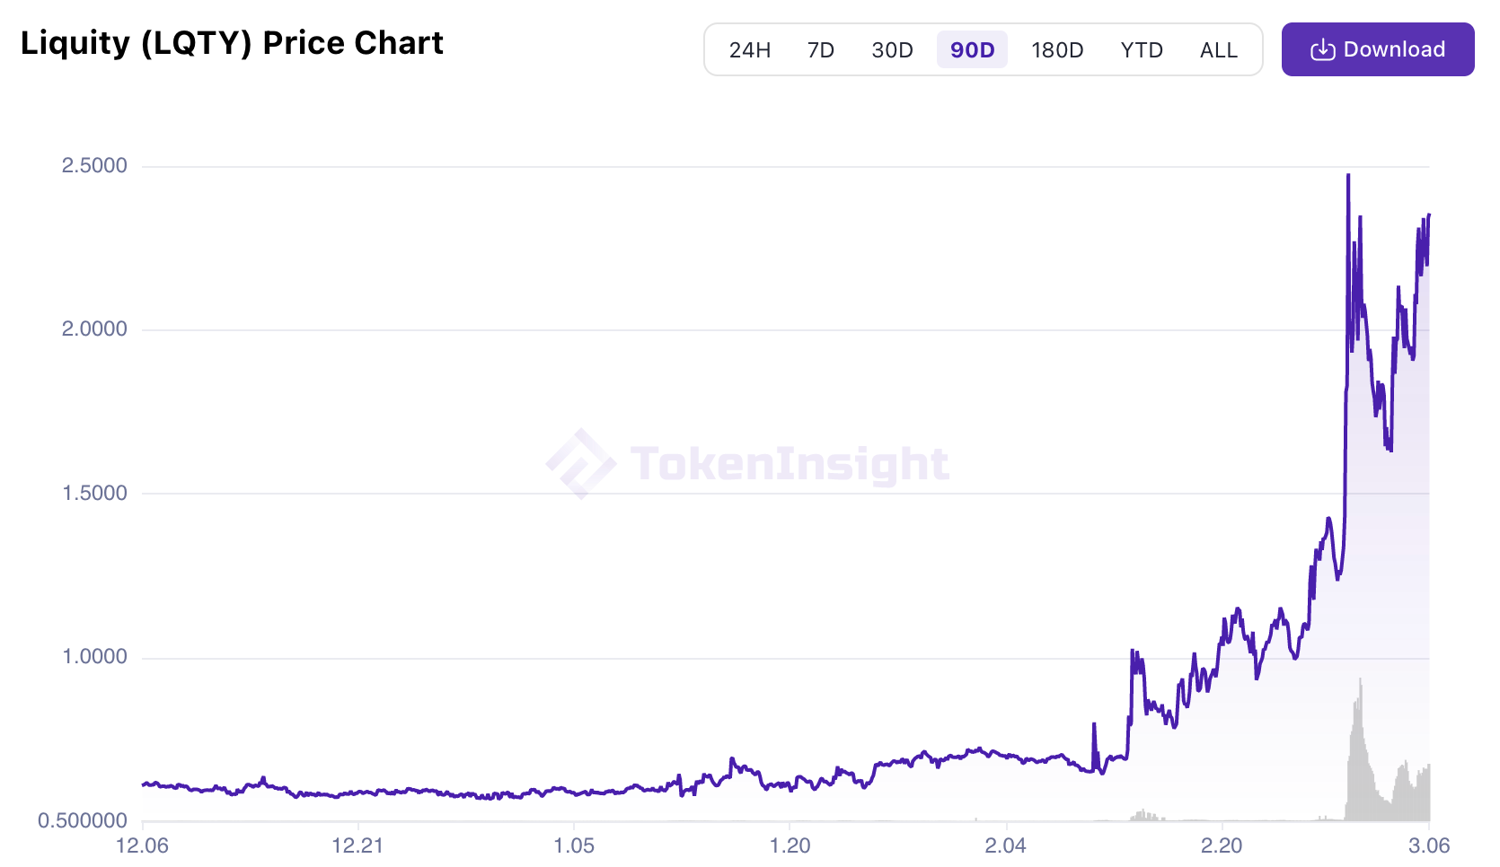
Task: Click the download arrow icon
Action: tap(1322, 50)
